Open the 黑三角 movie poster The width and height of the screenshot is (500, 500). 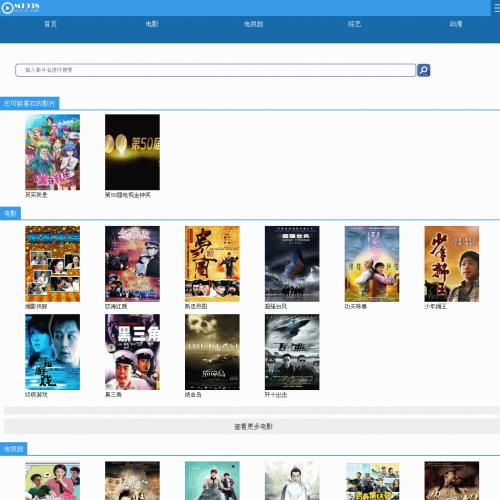[132, 352]
